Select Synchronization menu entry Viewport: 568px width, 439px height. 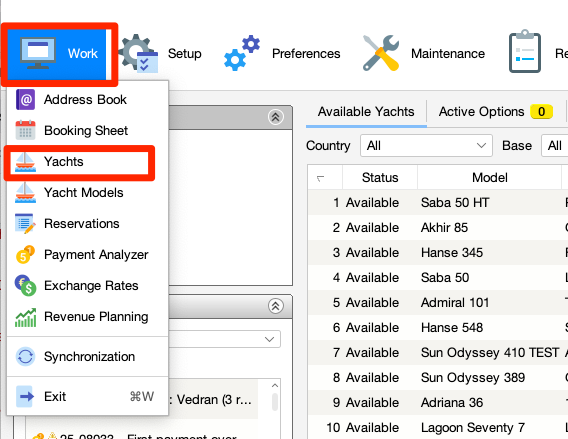(88, 357)
